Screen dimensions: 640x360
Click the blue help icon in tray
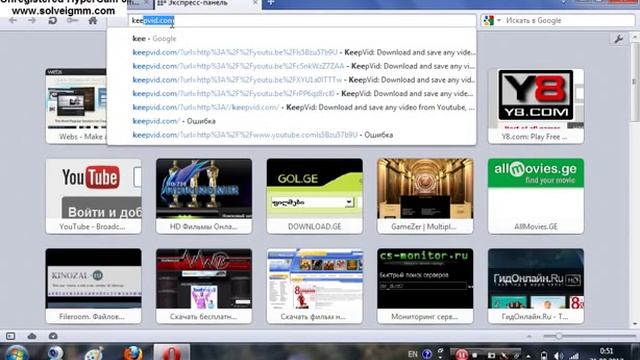[x=427, y=354]
